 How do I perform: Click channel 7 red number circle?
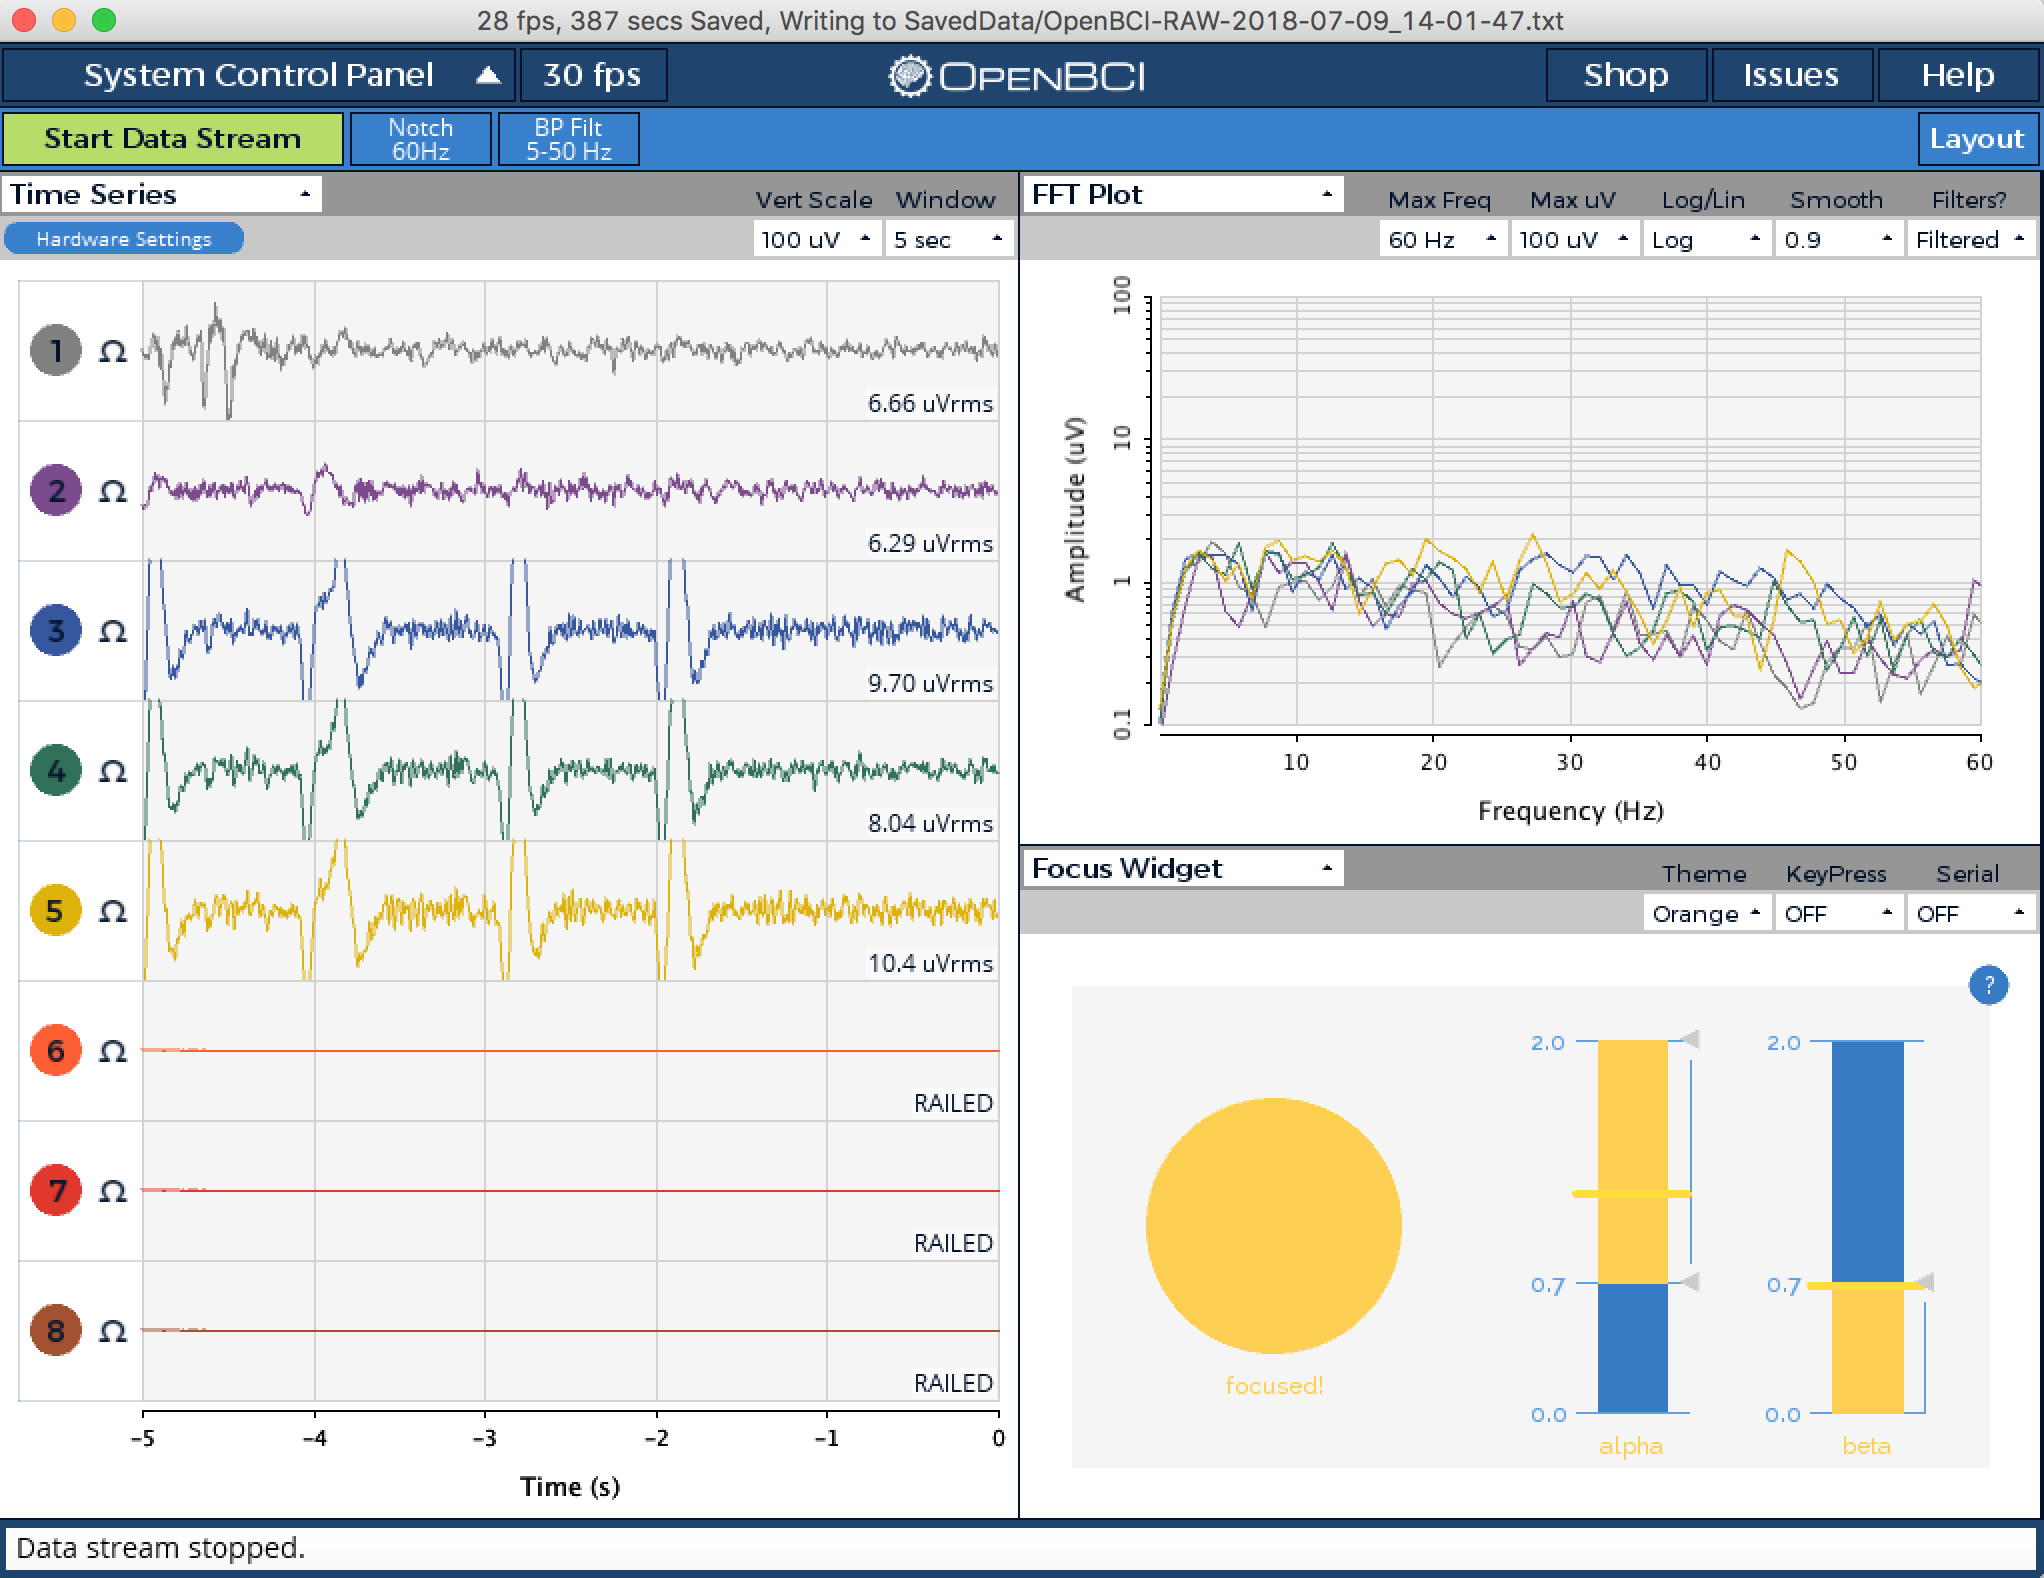(56, 1190)
